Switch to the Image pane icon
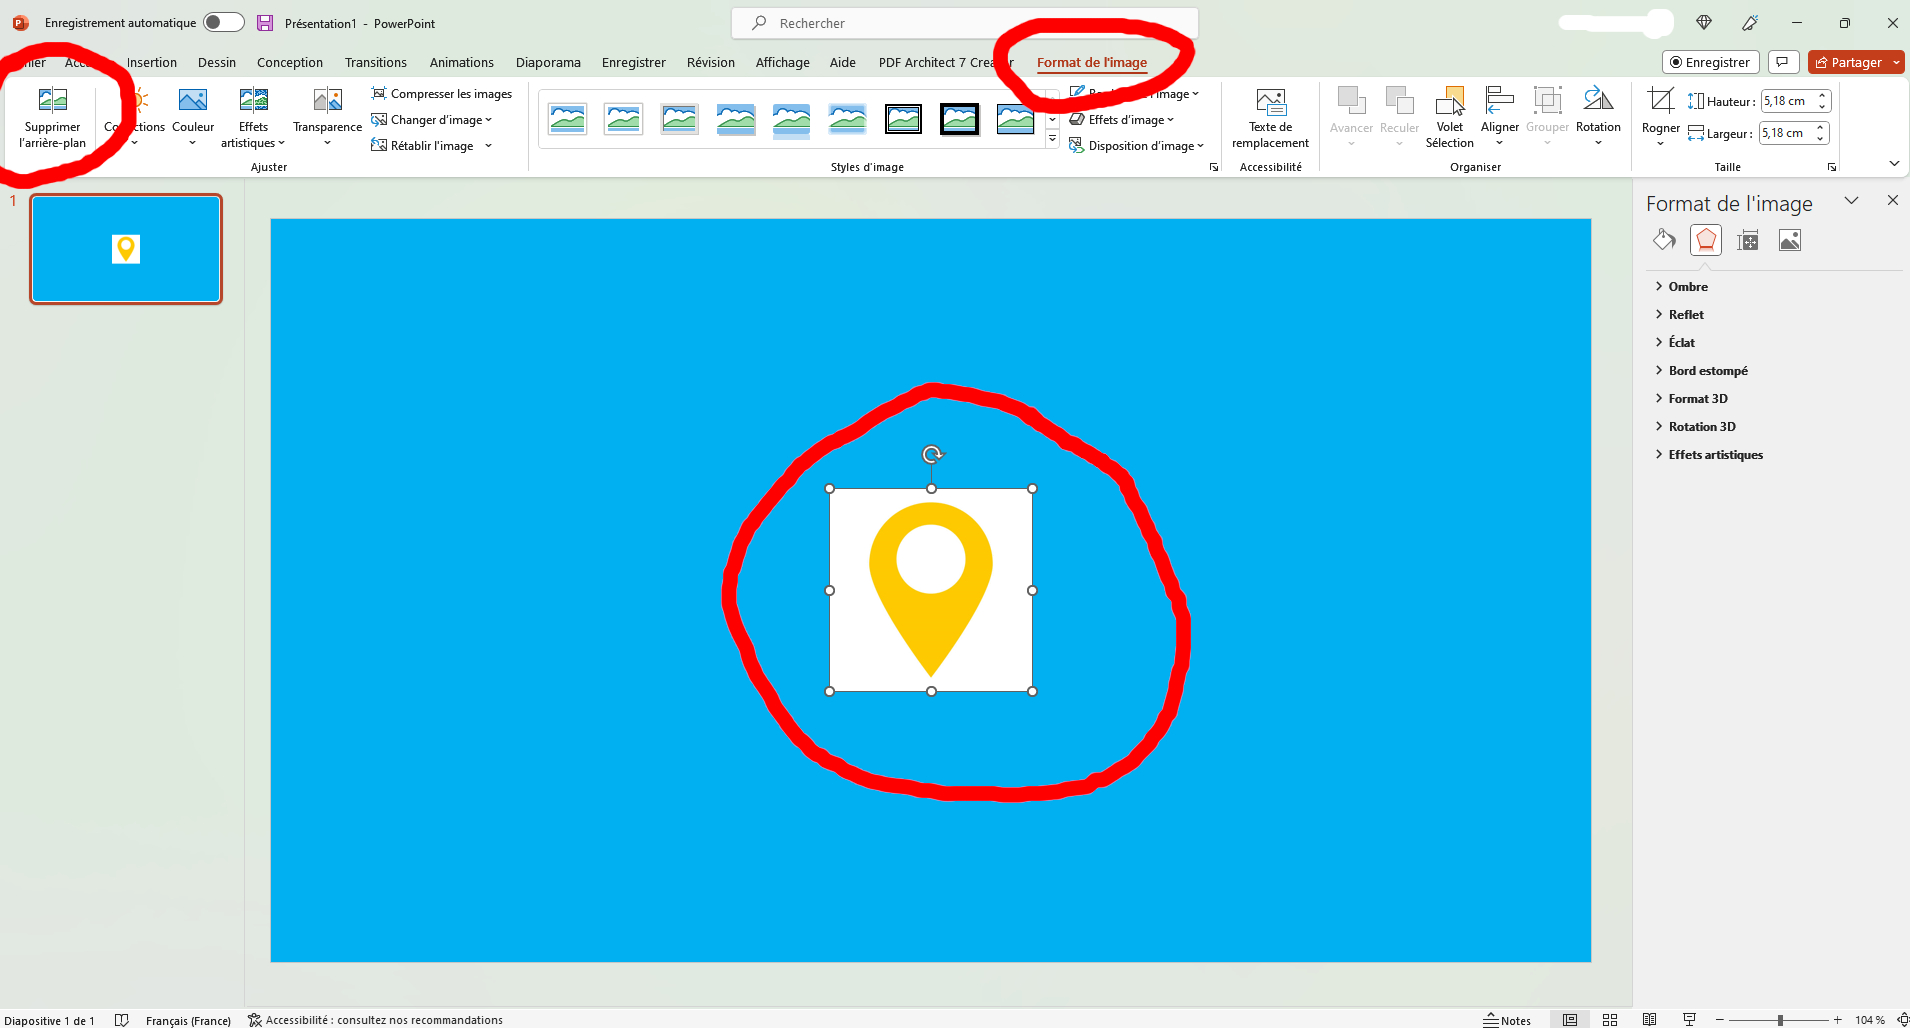 [x=1790, y=240]
